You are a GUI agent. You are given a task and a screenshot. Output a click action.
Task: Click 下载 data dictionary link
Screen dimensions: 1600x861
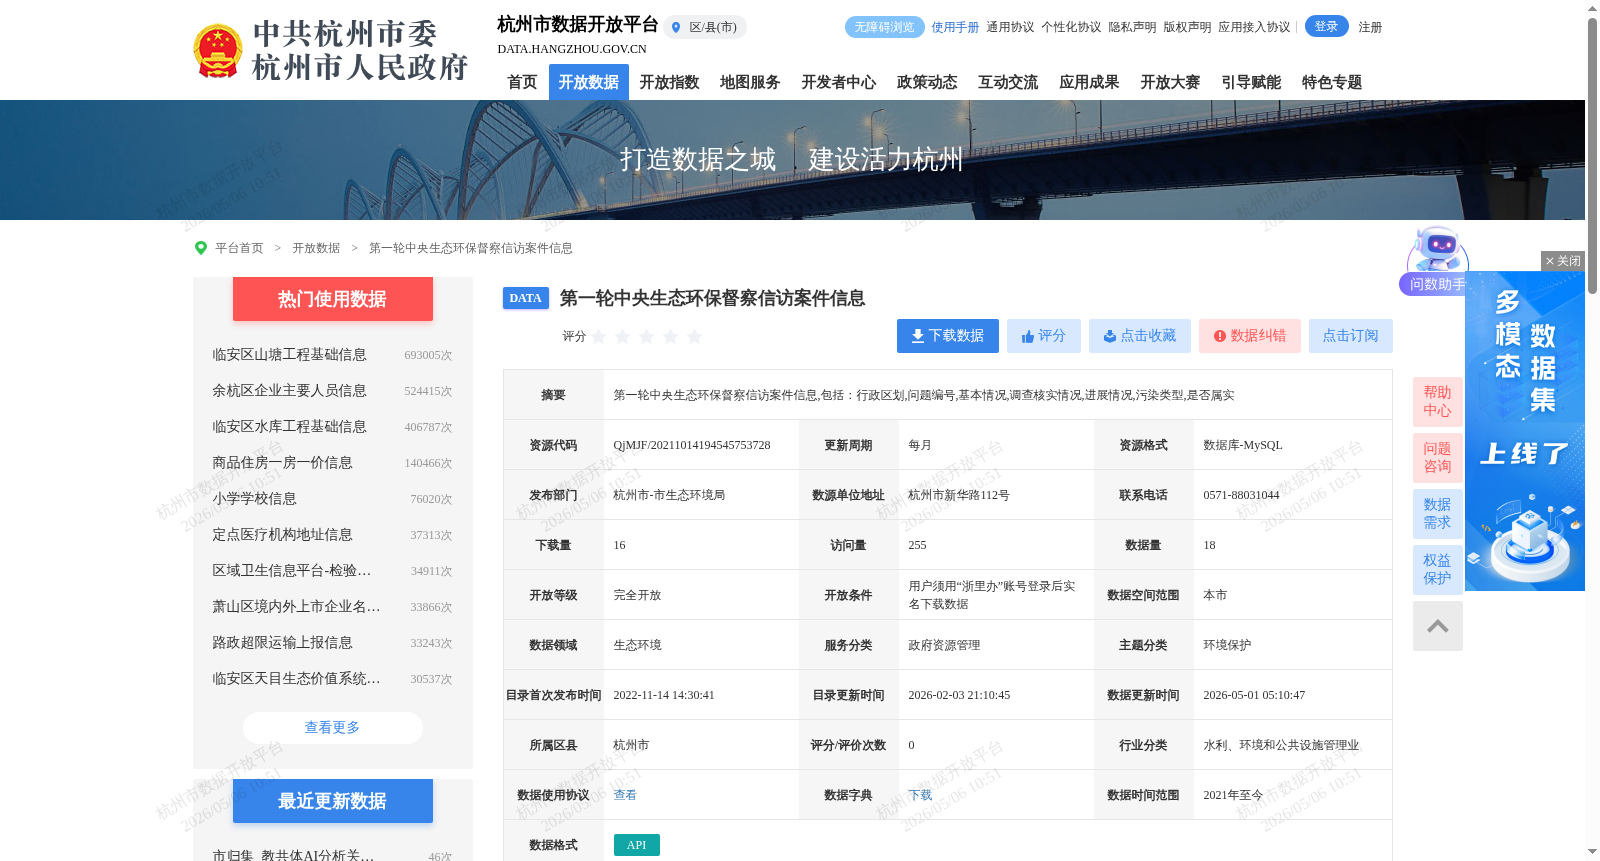[920, 795]
